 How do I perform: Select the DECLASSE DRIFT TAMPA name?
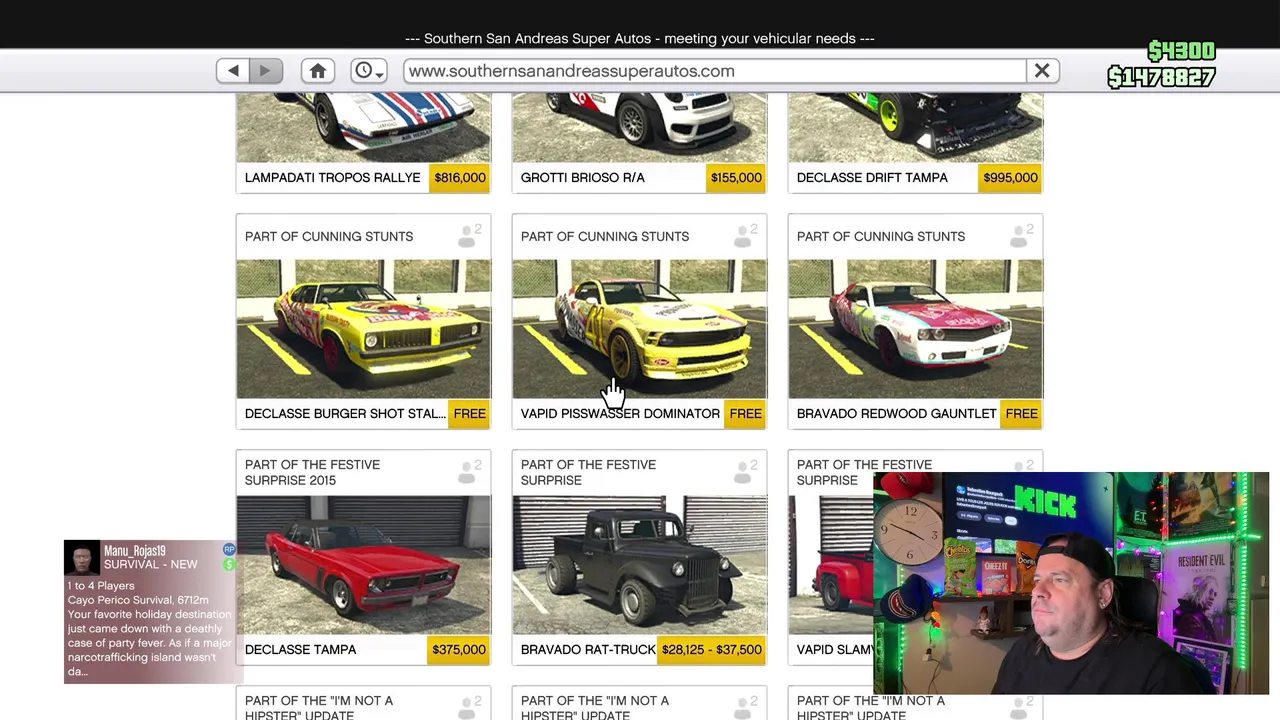click(872, 178)
